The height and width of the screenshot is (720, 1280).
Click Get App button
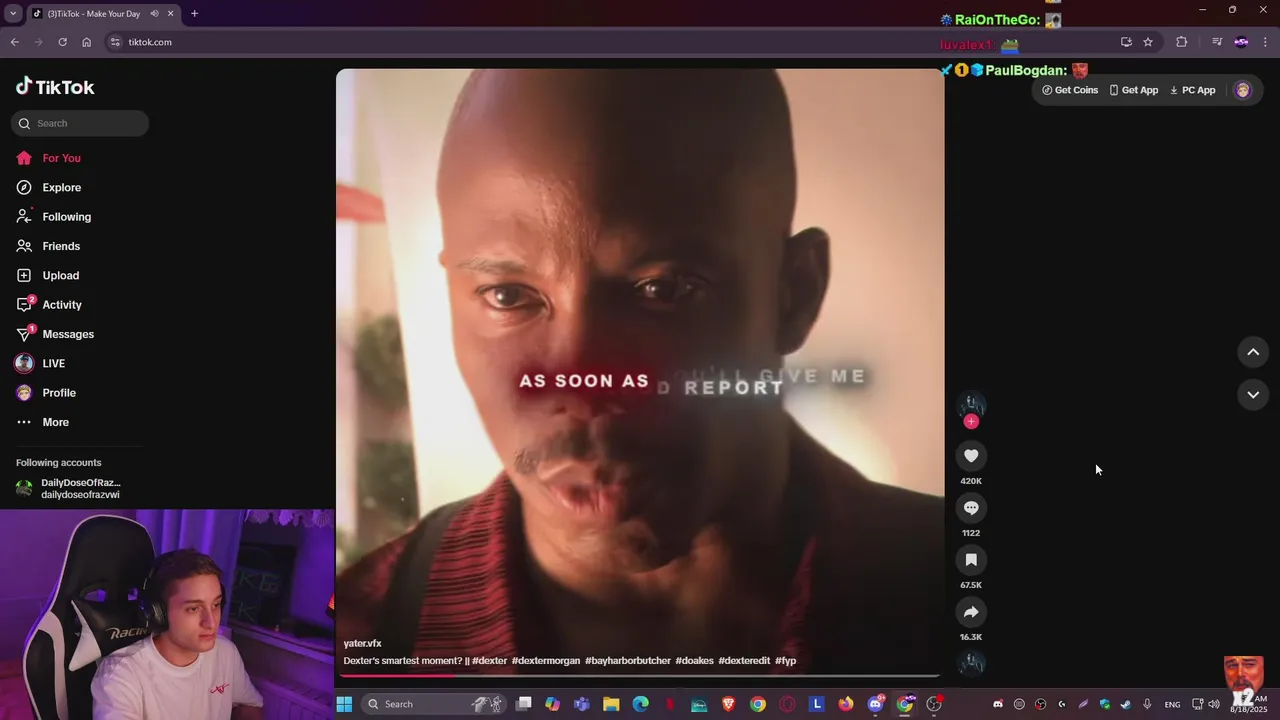[1133, 90]
